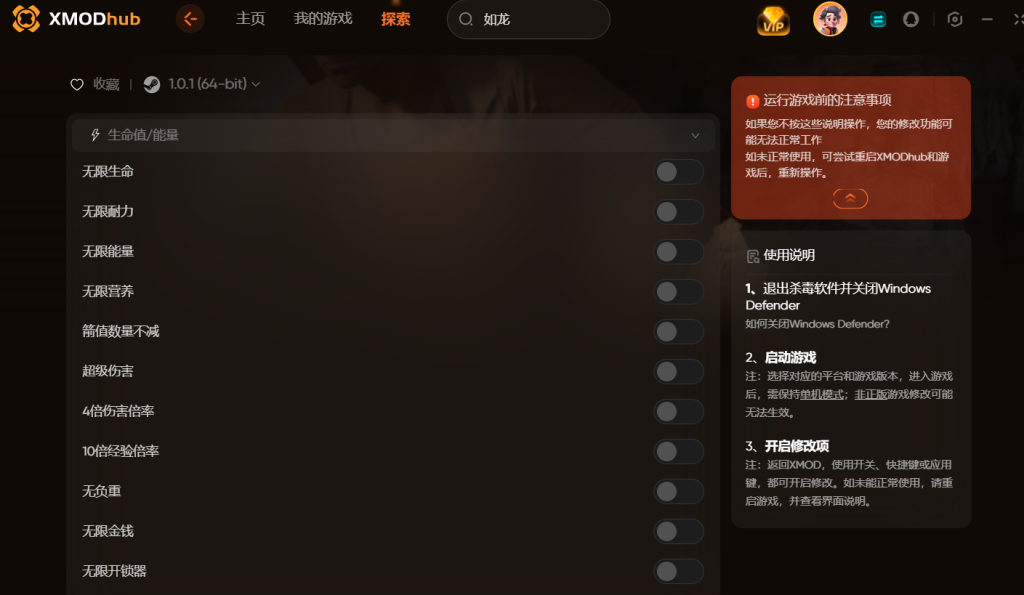Screen dimensions: 1024x595
Task: Open the VIP diamond badge
Action: click(x=773, y=20)
